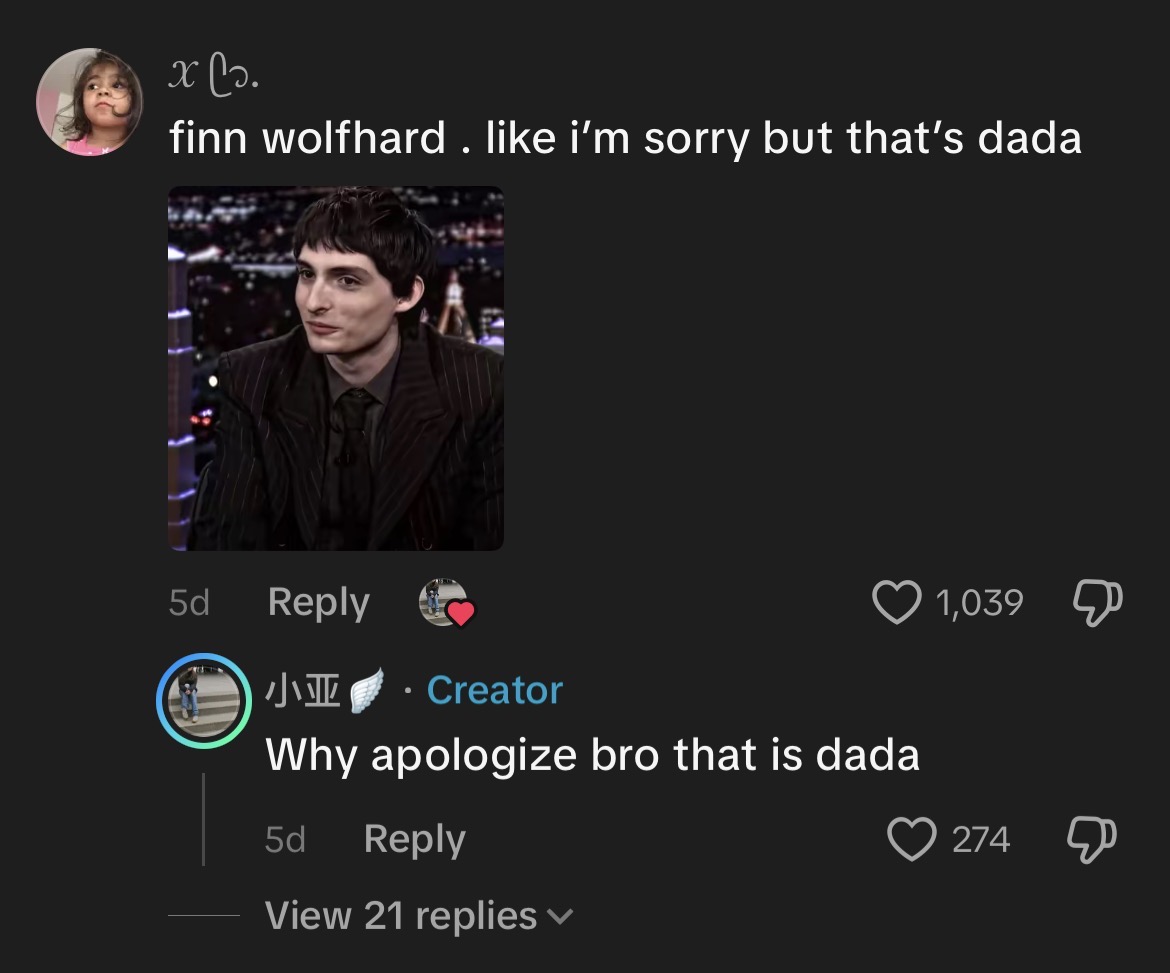Reply to the creator's comment
Screen dimensions: 1170x973
pos(415,839)
